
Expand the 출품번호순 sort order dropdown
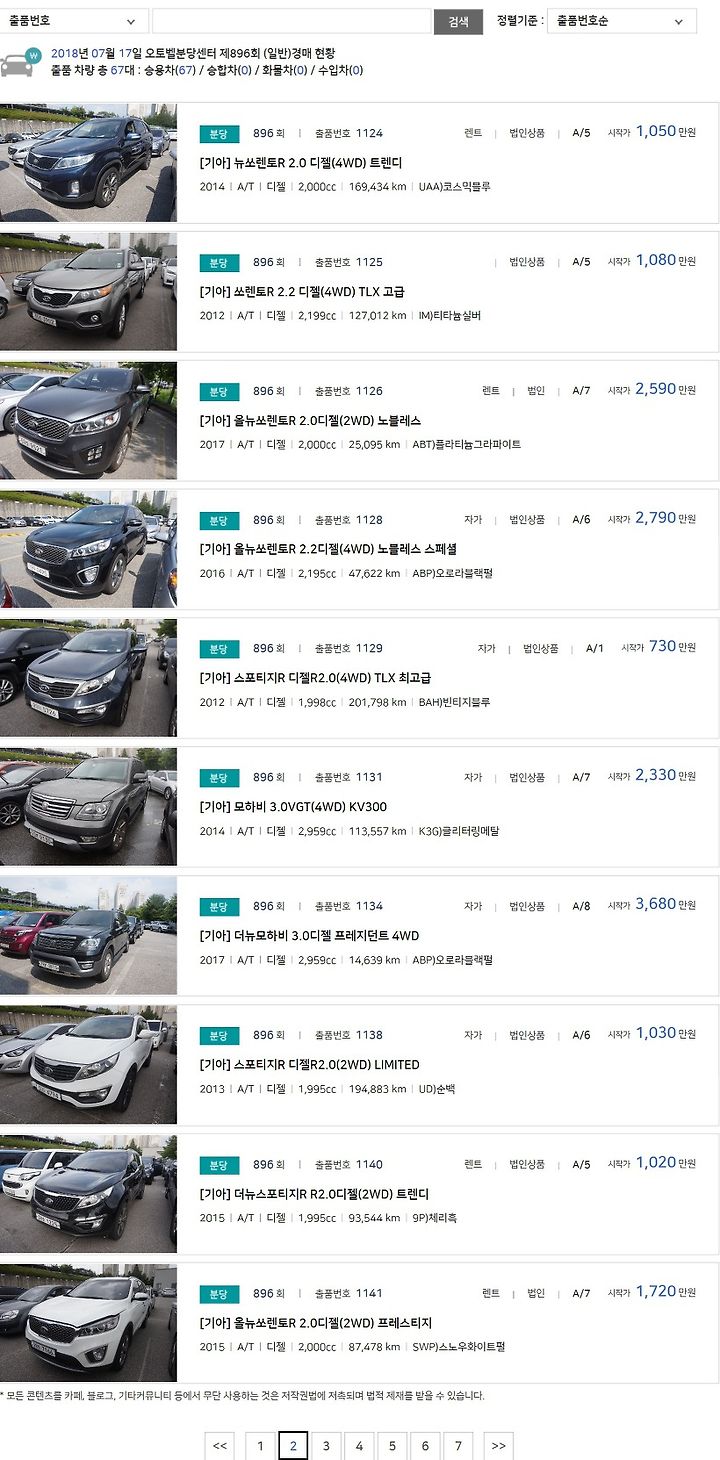point(622,21)
